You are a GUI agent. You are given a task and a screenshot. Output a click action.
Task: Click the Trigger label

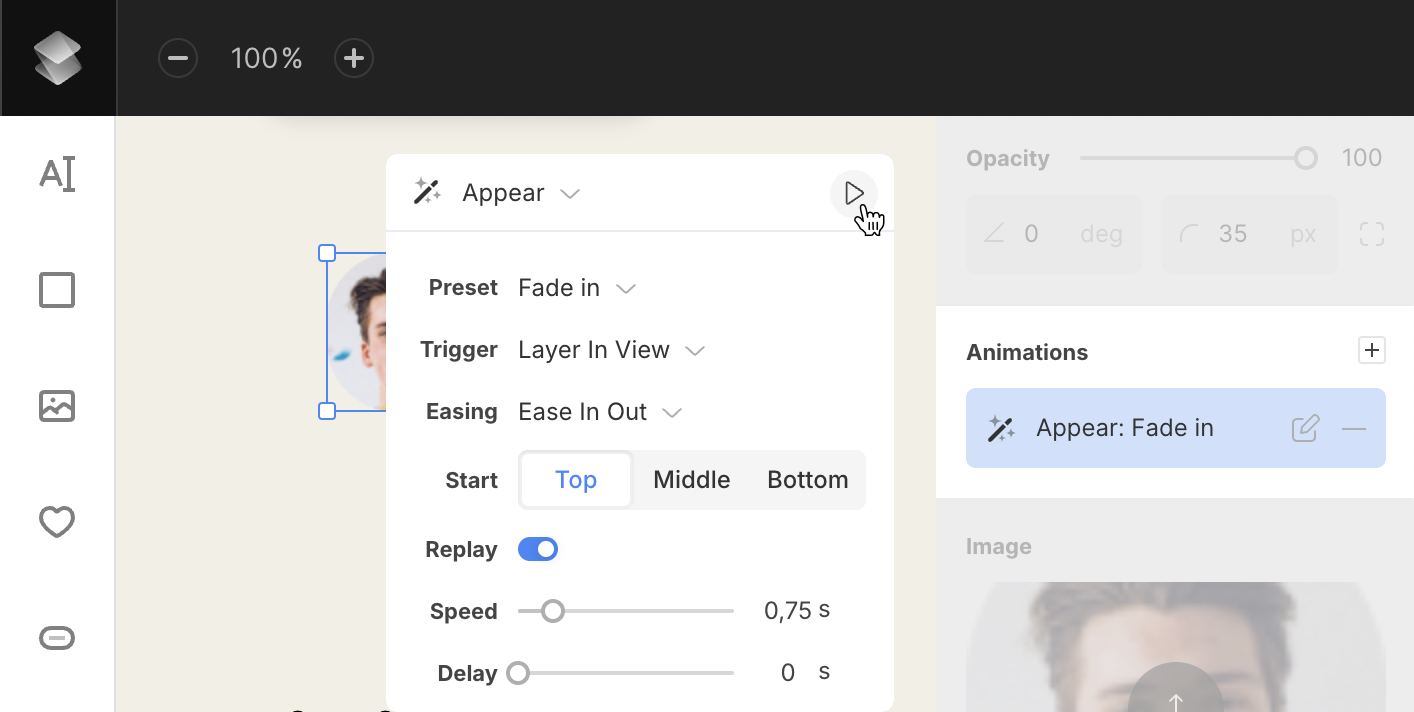coord(459,350)
